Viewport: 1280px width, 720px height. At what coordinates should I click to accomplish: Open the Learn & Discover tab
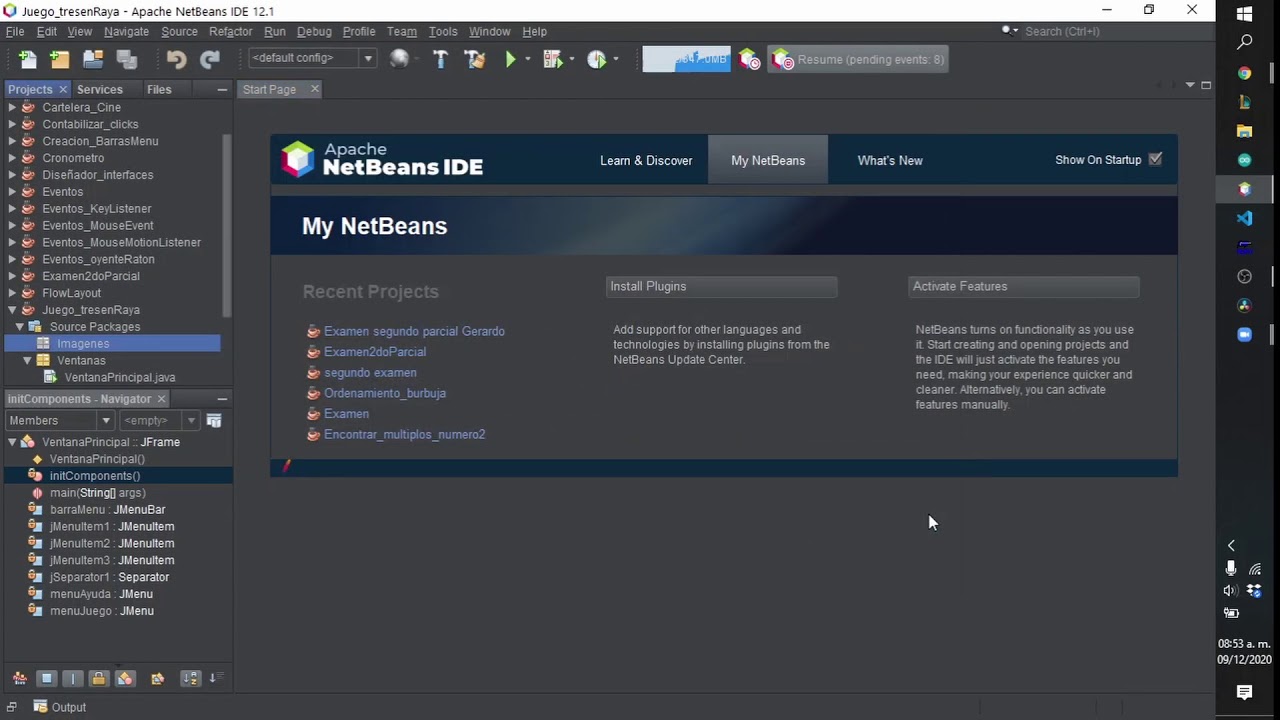pos(646,160)
